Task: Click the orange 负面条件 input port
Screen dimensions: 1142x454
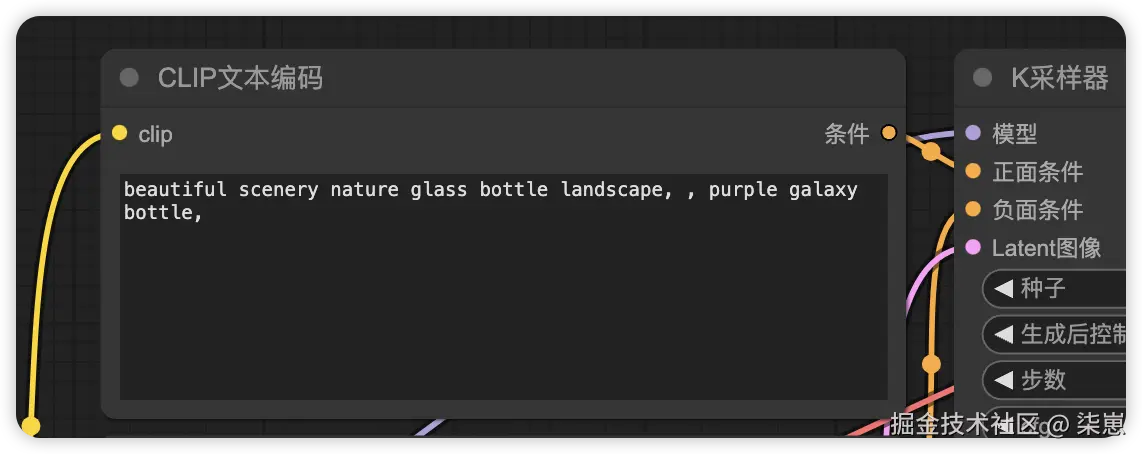Action: 973,210
